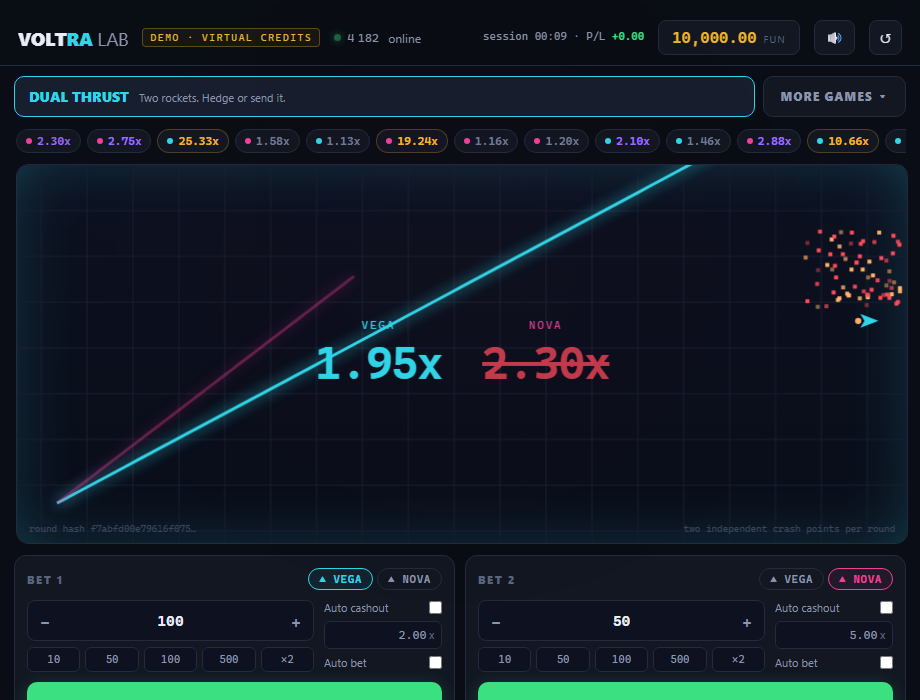
Task: Double Bet 2 with ×2 button
Action: pyautogui.click(x=738, y=660)
